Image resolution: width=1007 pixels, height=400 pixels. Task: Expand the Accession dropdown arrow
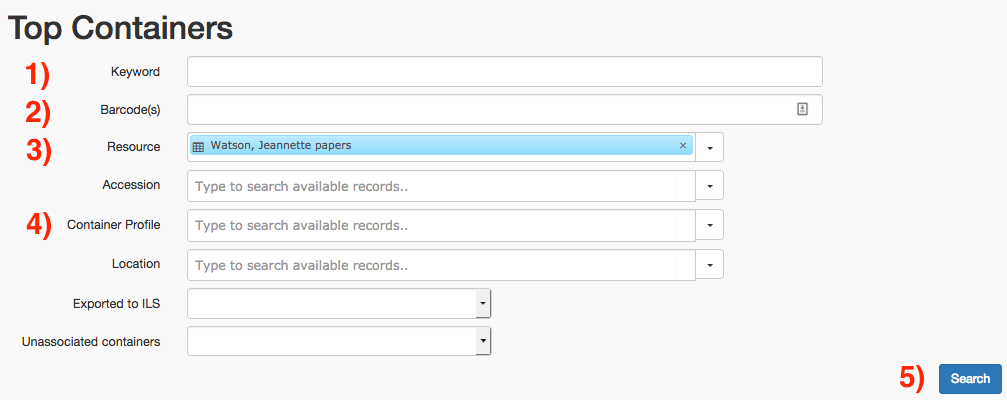709,186
